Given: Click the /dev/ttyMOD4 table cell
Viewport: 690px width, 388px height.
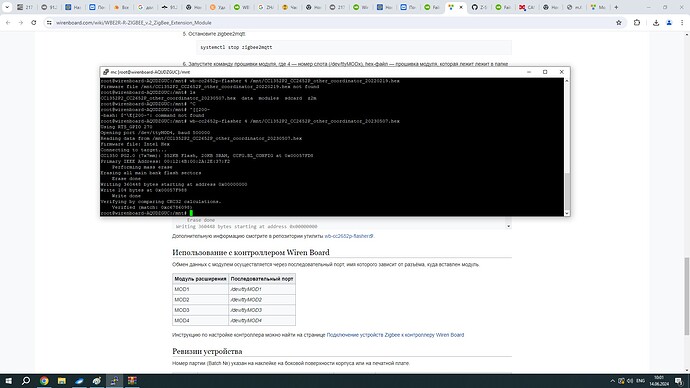Looking at the screenshot, I should click(x=262, y=321).
